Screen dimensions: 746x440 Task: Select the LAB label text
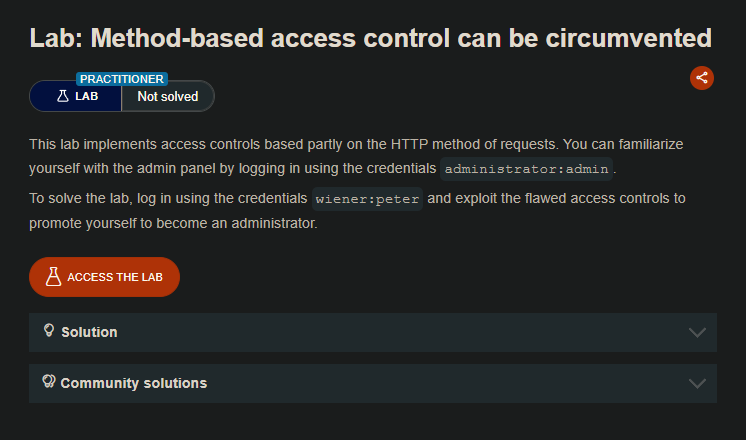tap(87, 97)
